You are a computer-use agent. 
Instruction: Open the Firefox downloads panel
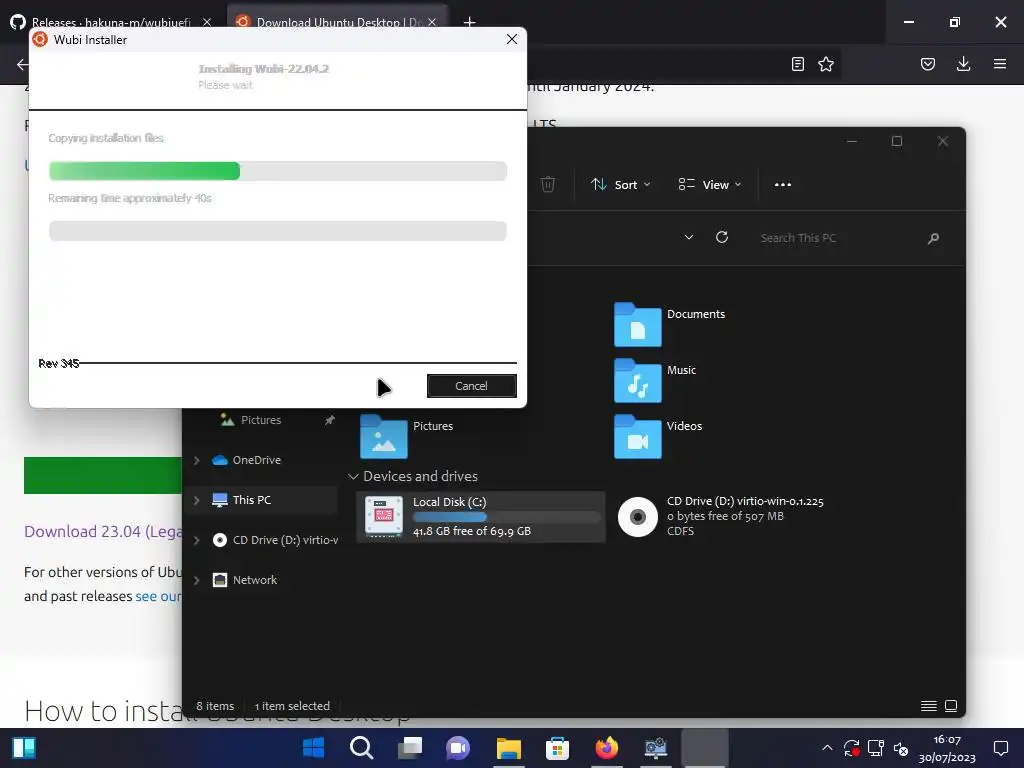coord(963,64)
